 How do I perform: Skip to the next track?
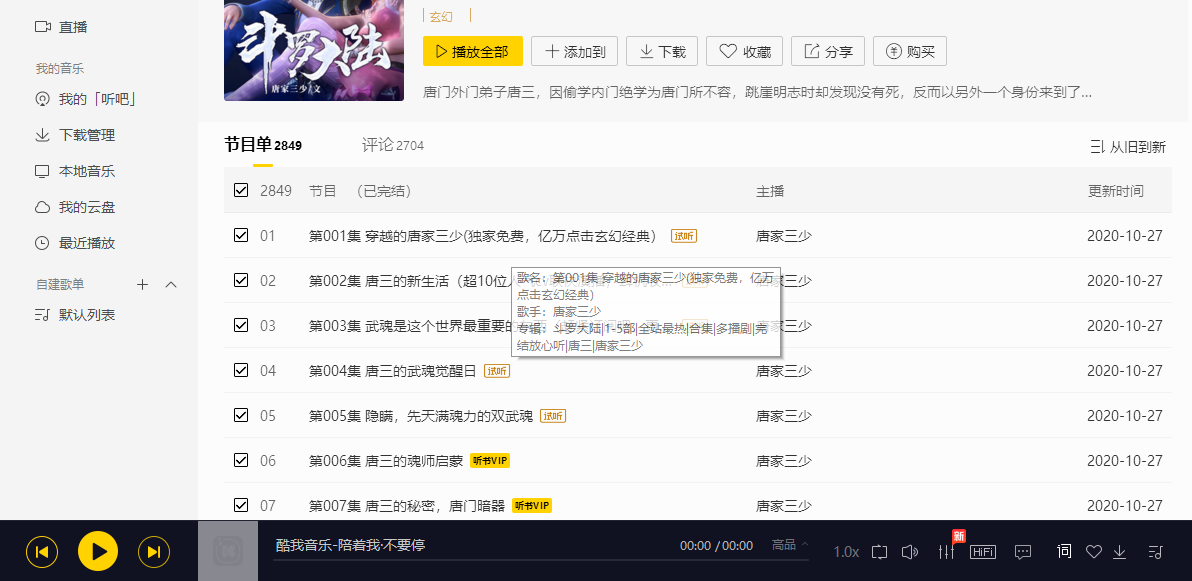(154, 551)
